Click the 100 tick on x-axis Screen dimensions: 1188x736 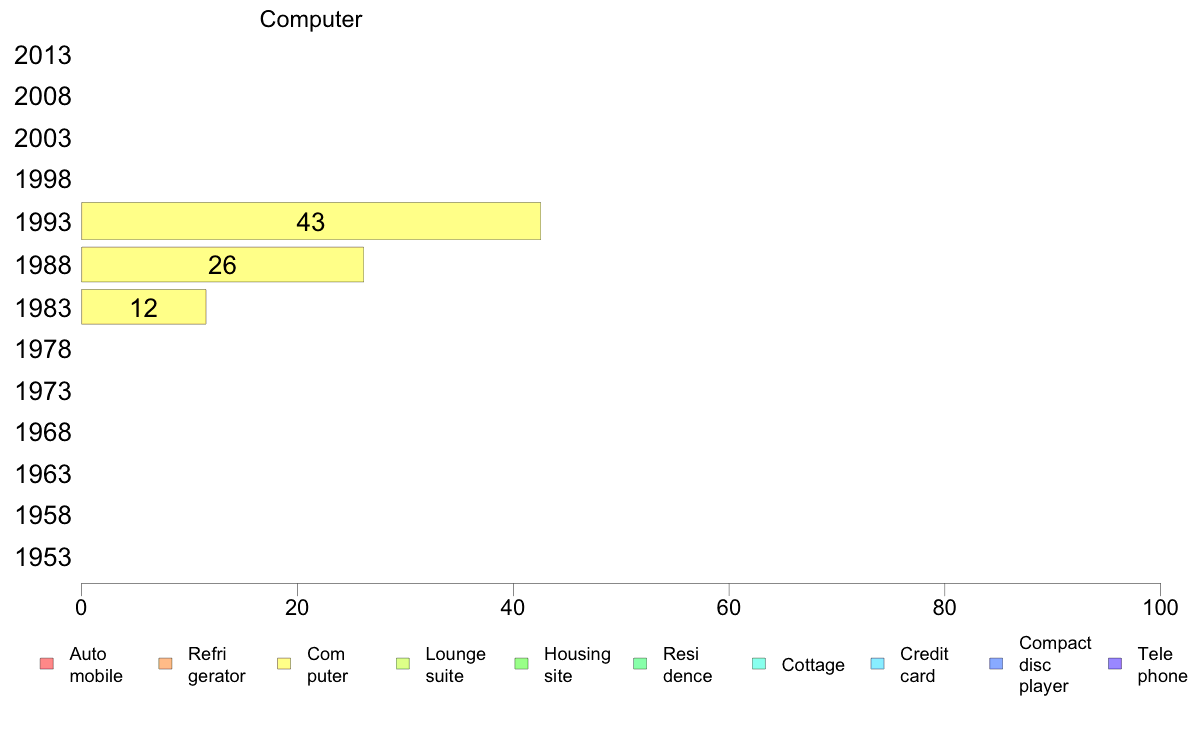click(1160, 607)
